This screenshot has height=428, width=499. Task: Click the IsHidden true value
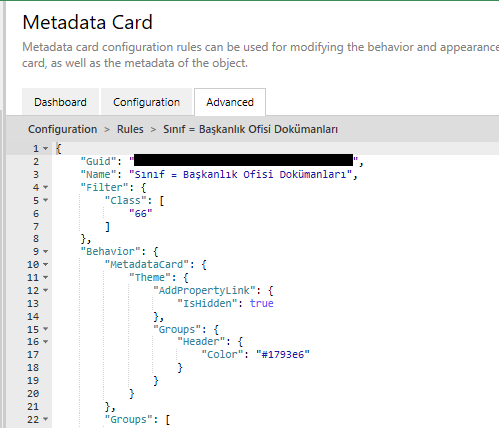tap(262, 303)
